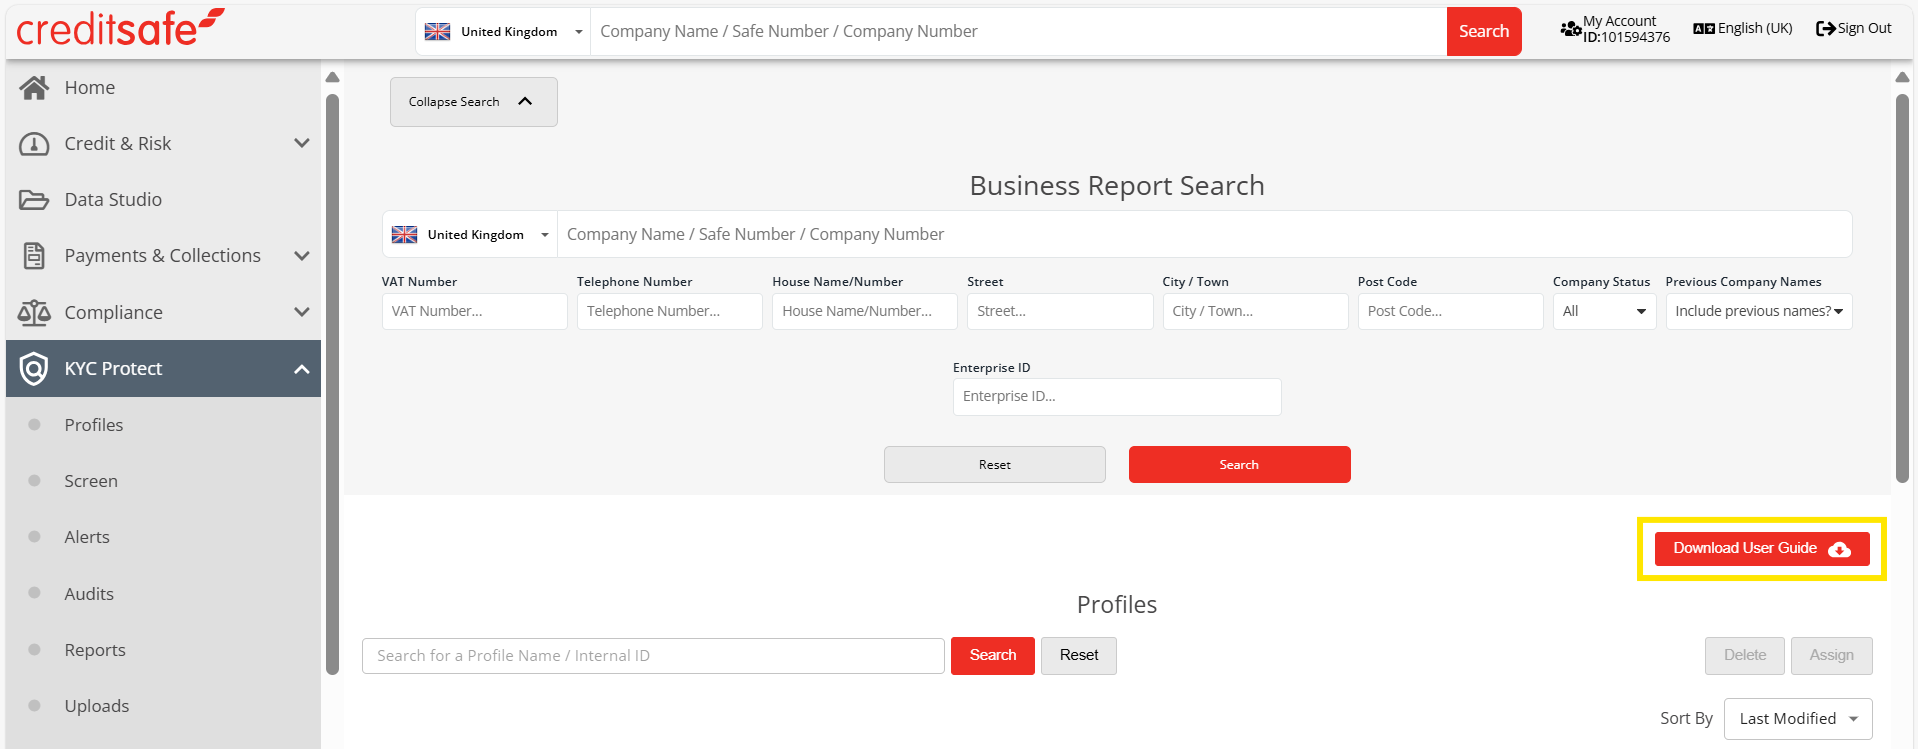The image size is (1918, 749).
Task: Click the Sign Out arrow icon
Action: point(1826,29)
